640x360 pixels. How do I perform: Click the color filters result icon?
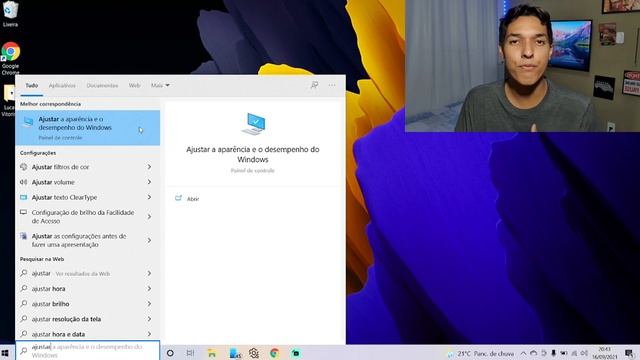(24, 167)
